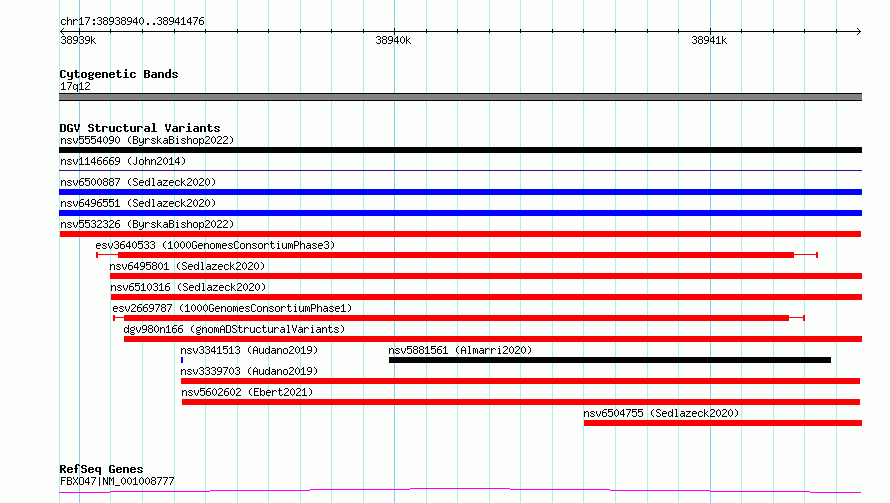This screenshot has width=890, height=503.
Task: Open esv3640533 (1000GenomesConsortiumPhase3) label
Action: [215, 245]
